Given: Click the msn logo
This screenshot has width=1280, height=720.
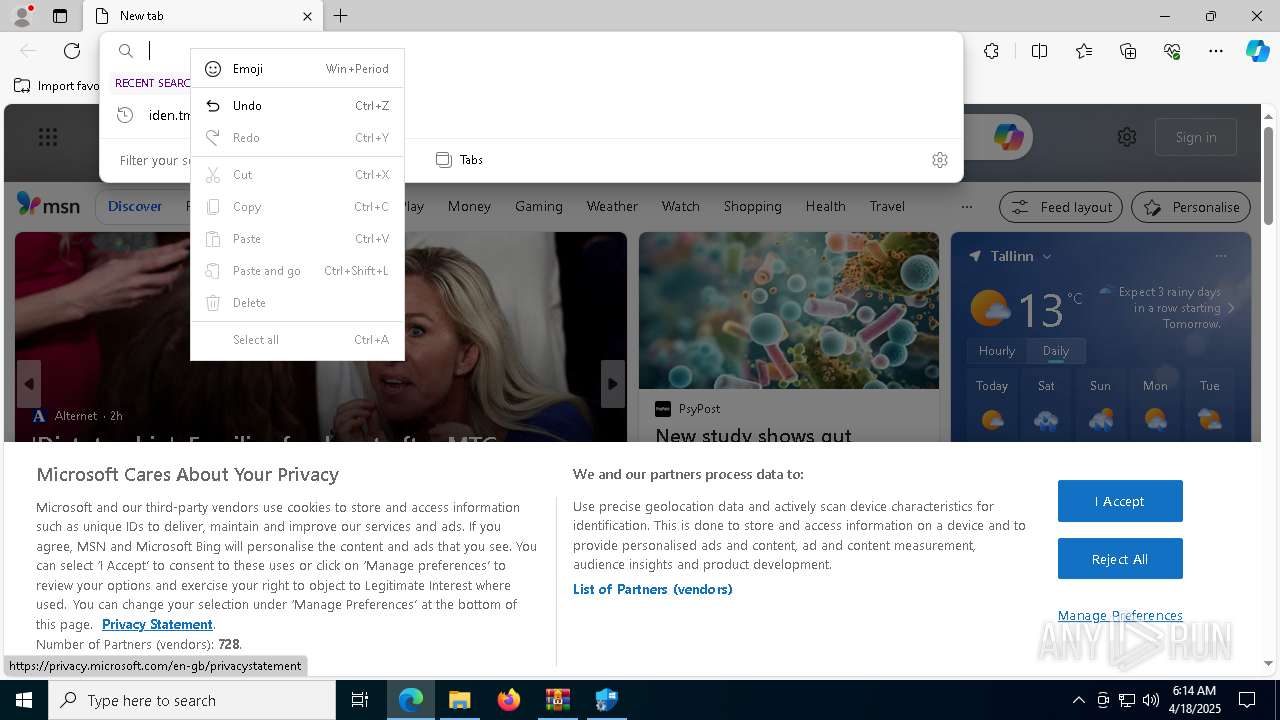Looking at the screenshot, I should (x=48, y=205).
